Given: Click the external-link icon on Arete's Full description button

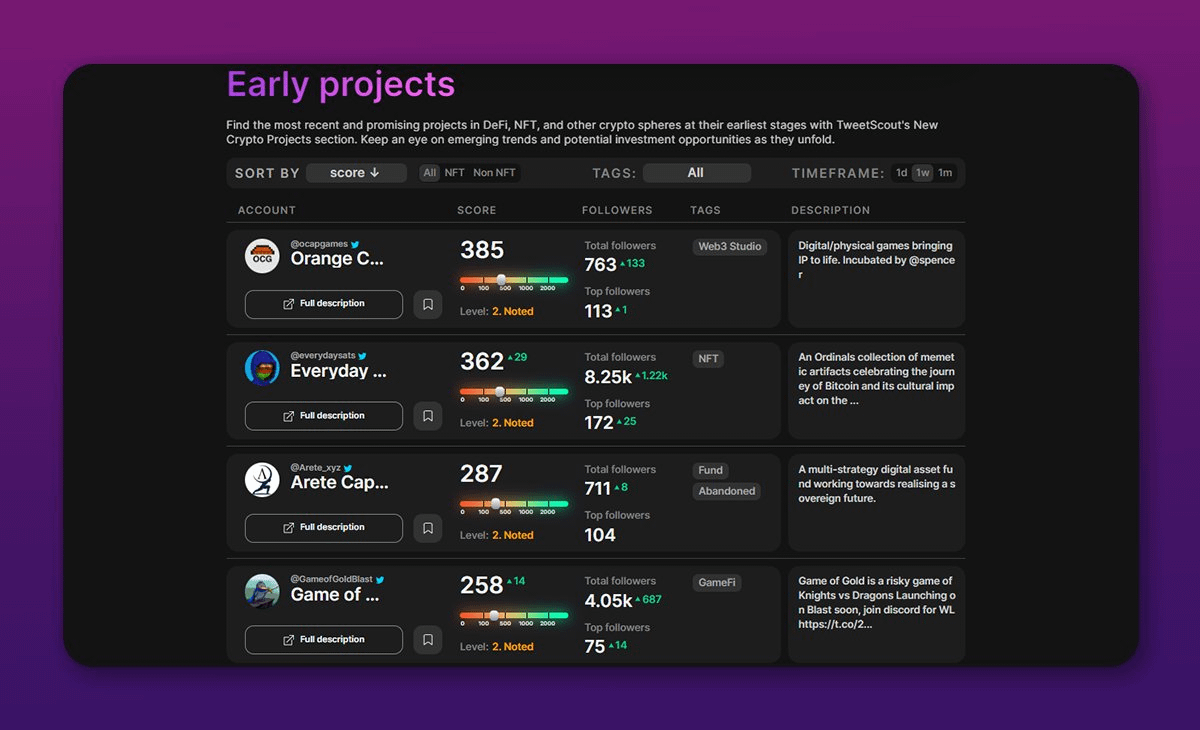Looking at the screenshot, I should tap(286, 527).
